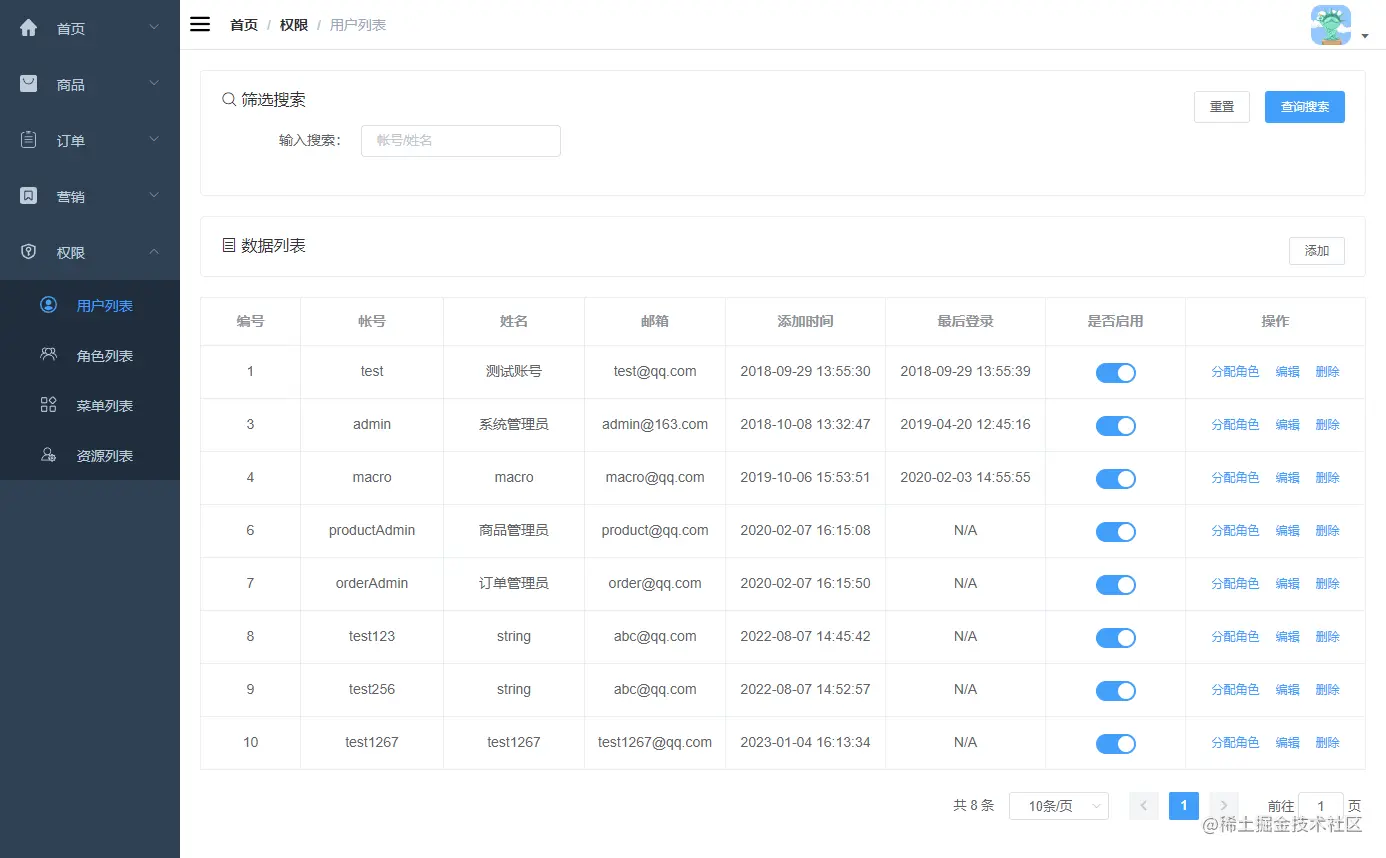The image size is (1386, 858).
Task: Click the admin@163.com email cell
Action: [655, 424]
